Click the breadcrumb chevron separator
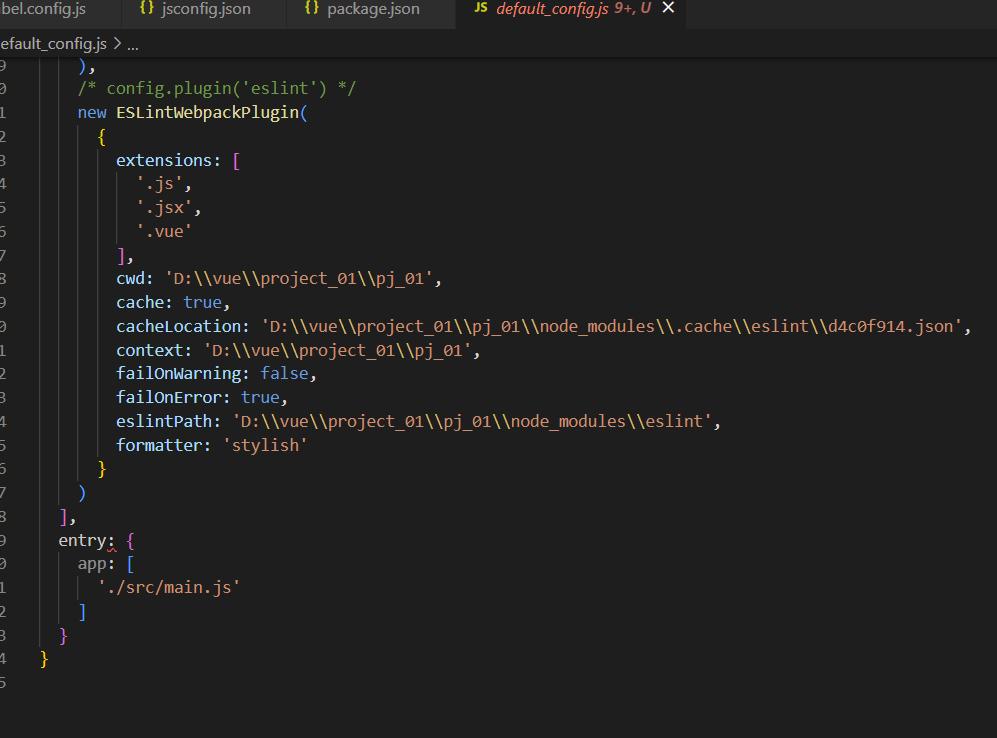Image resolution: width=997 pixels, height=738 pixels. pyautogui.click(x=117, y=44)
